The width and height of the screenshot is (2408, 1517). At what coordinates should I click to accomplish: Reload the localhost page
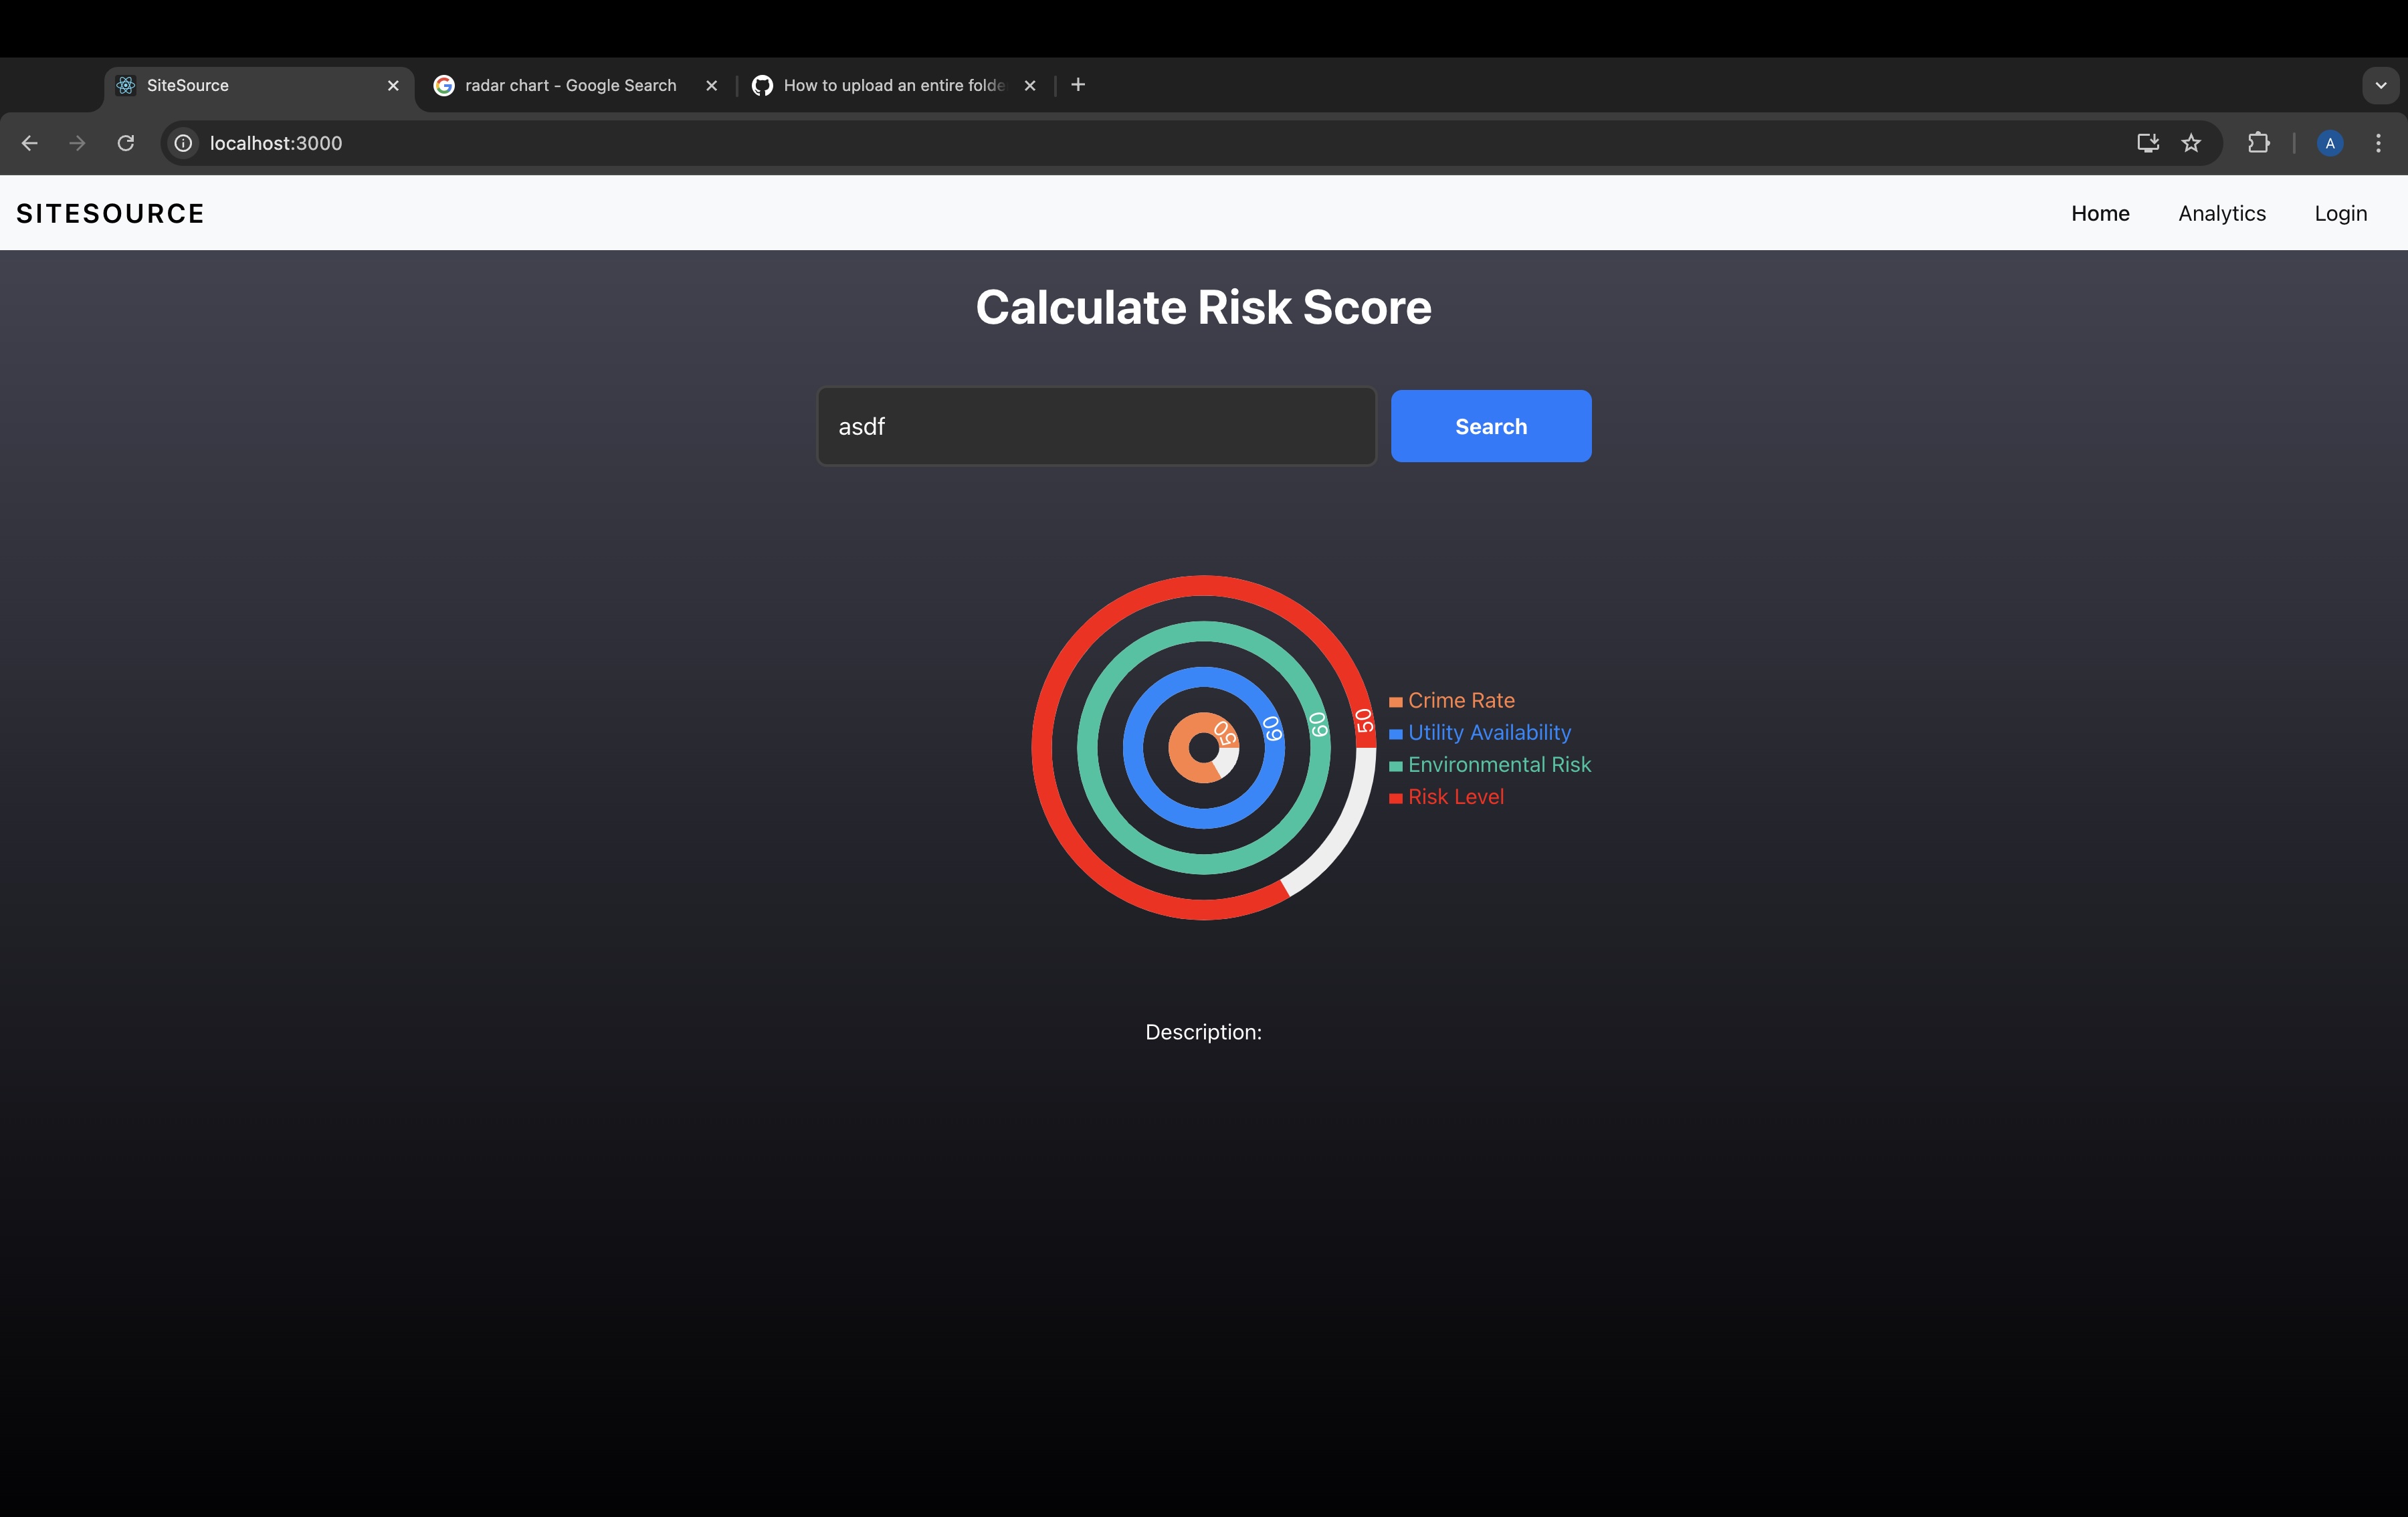coord(126,143)
